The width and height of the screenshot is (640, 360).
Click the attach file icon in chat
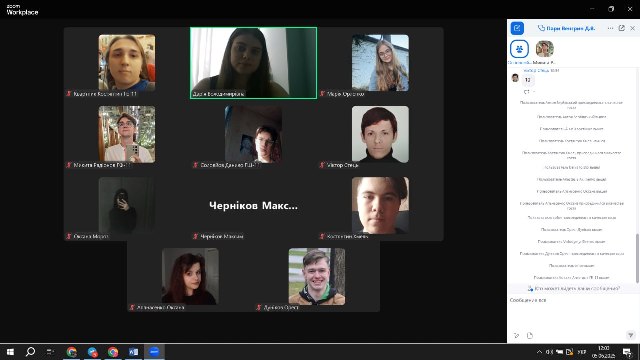tap(530, 336)
